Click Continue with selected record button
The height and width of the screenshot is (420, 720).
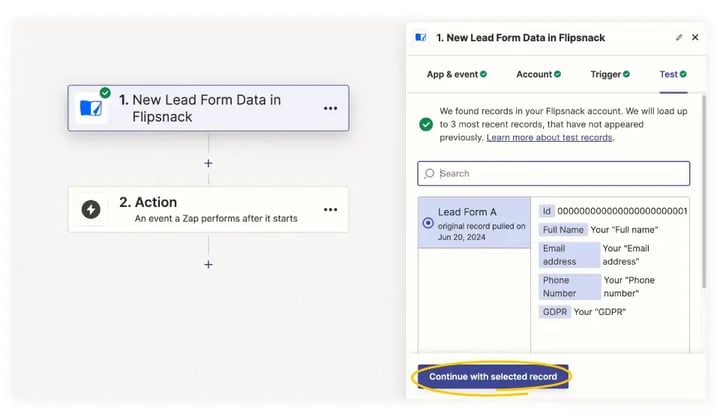[493, 376]
